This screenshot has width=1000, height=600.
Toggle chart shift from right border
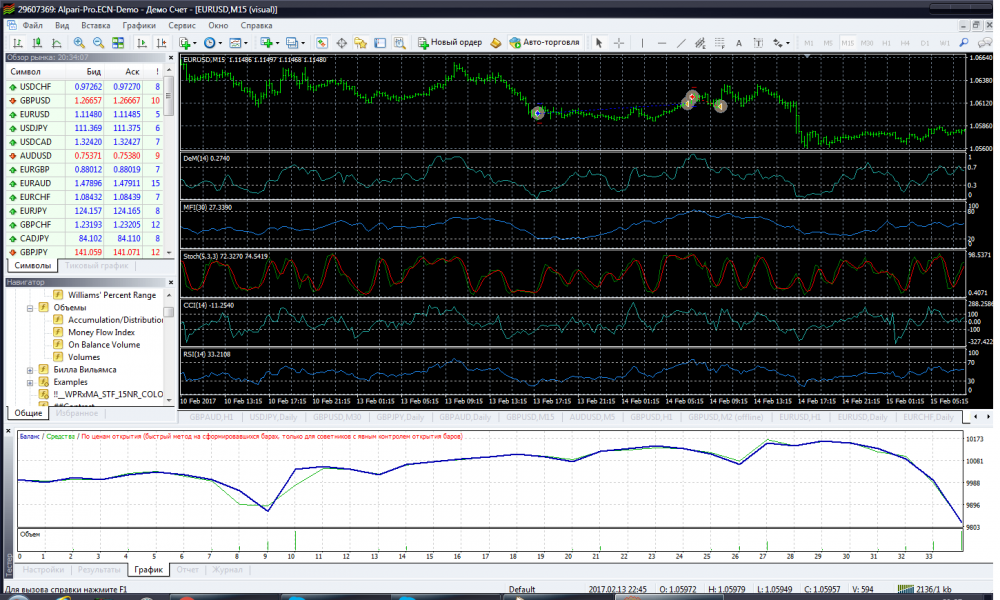pyautogui.click(x=161, y=43)
